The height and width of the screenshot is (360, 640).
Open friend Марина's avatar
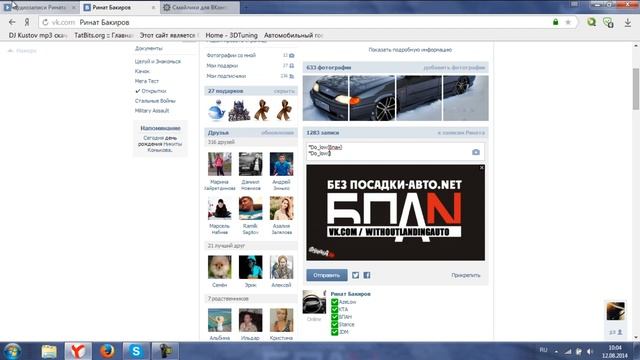pos(220,164)
